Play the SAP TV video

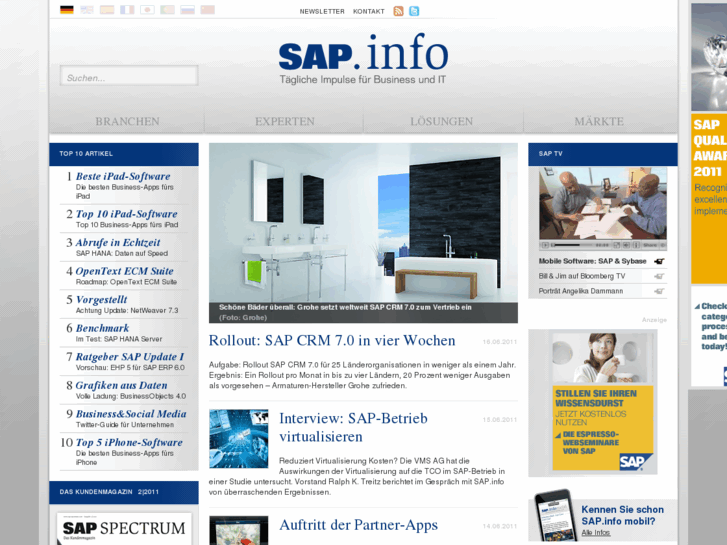point(545,245)
